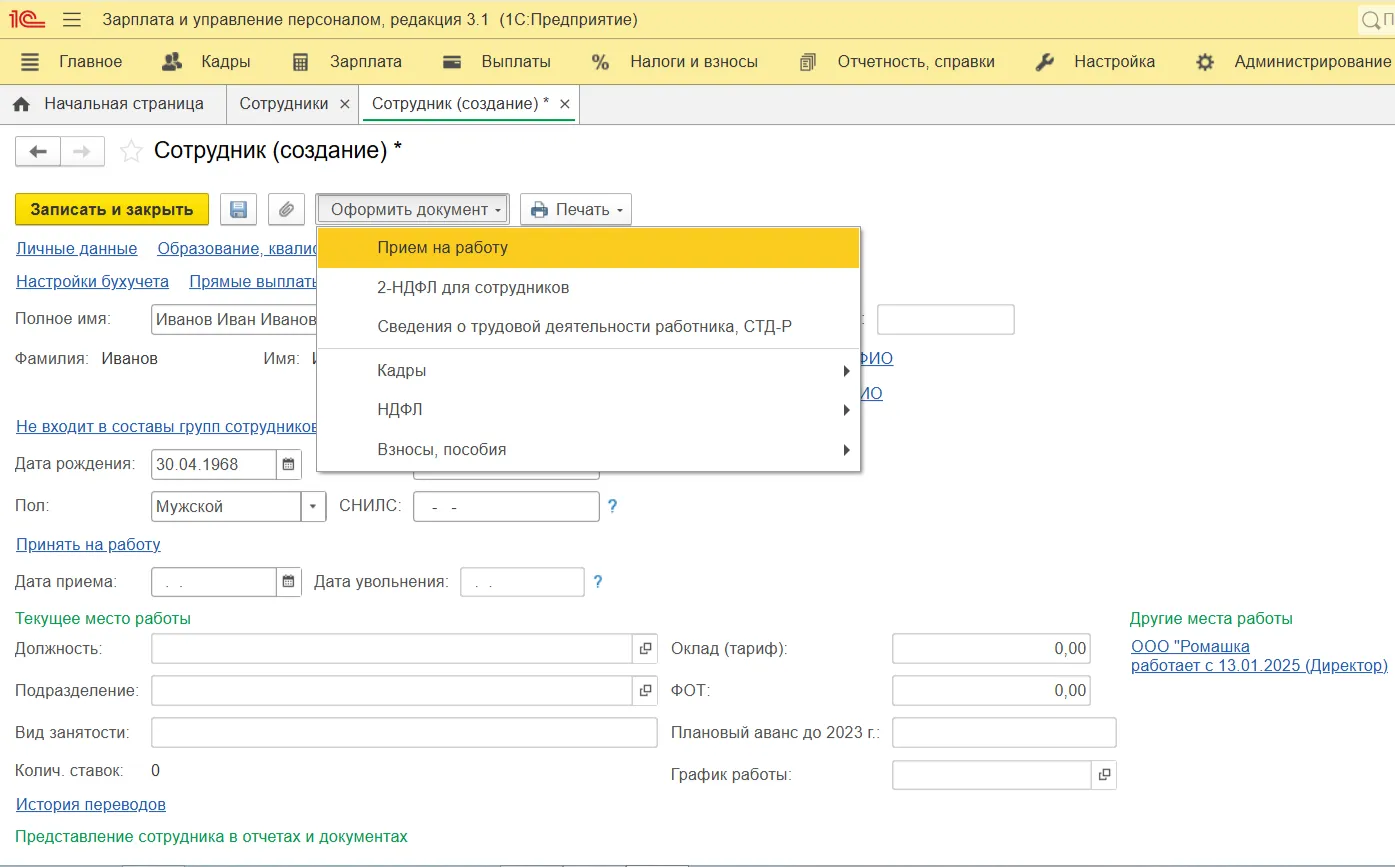
Task: Click the home icon on Начальная страница tab
Action: point(21,104)
